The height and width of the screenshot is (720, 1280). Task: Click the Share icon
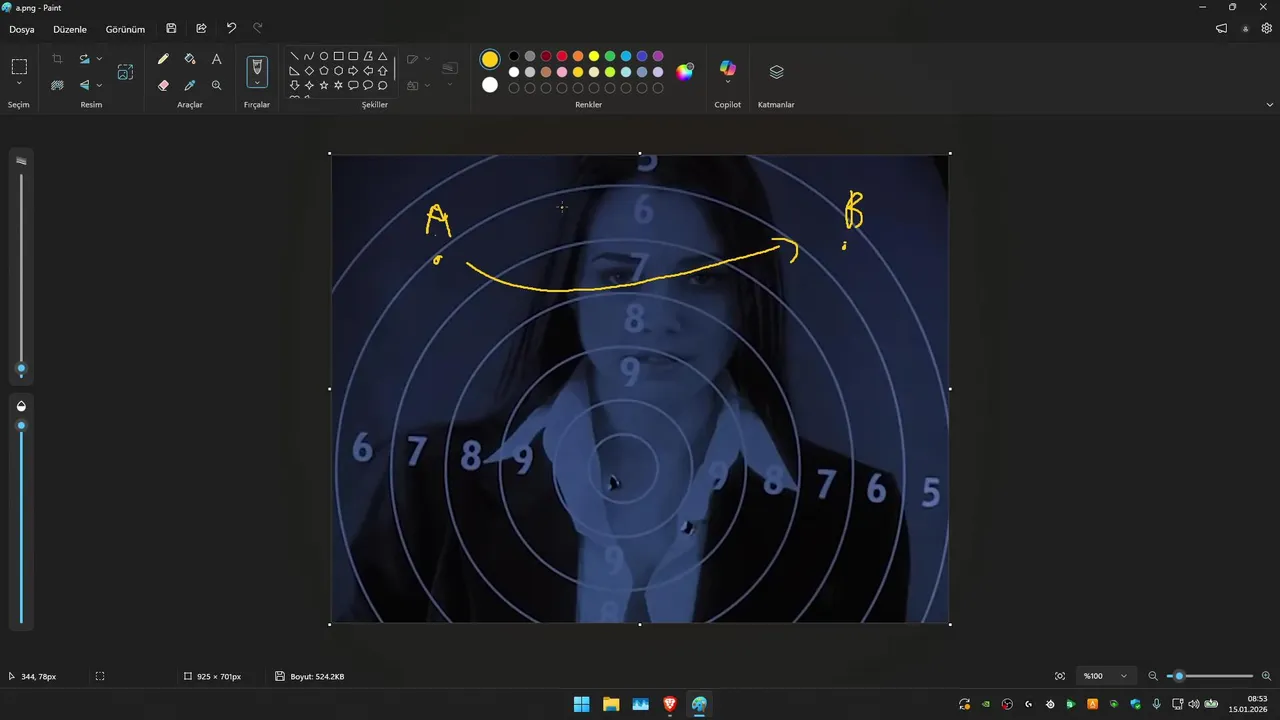201,29
